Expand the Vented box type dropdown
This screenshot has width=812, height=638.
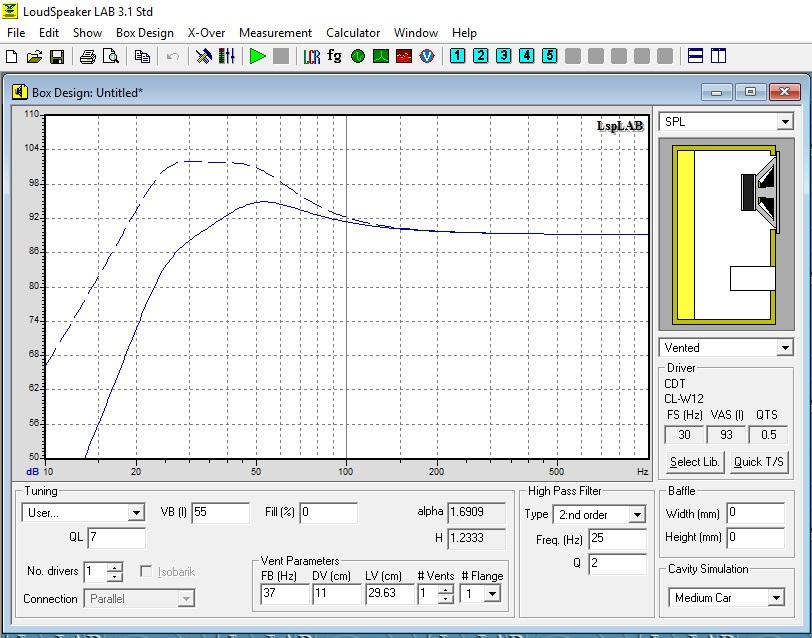(x=784, y=348)
